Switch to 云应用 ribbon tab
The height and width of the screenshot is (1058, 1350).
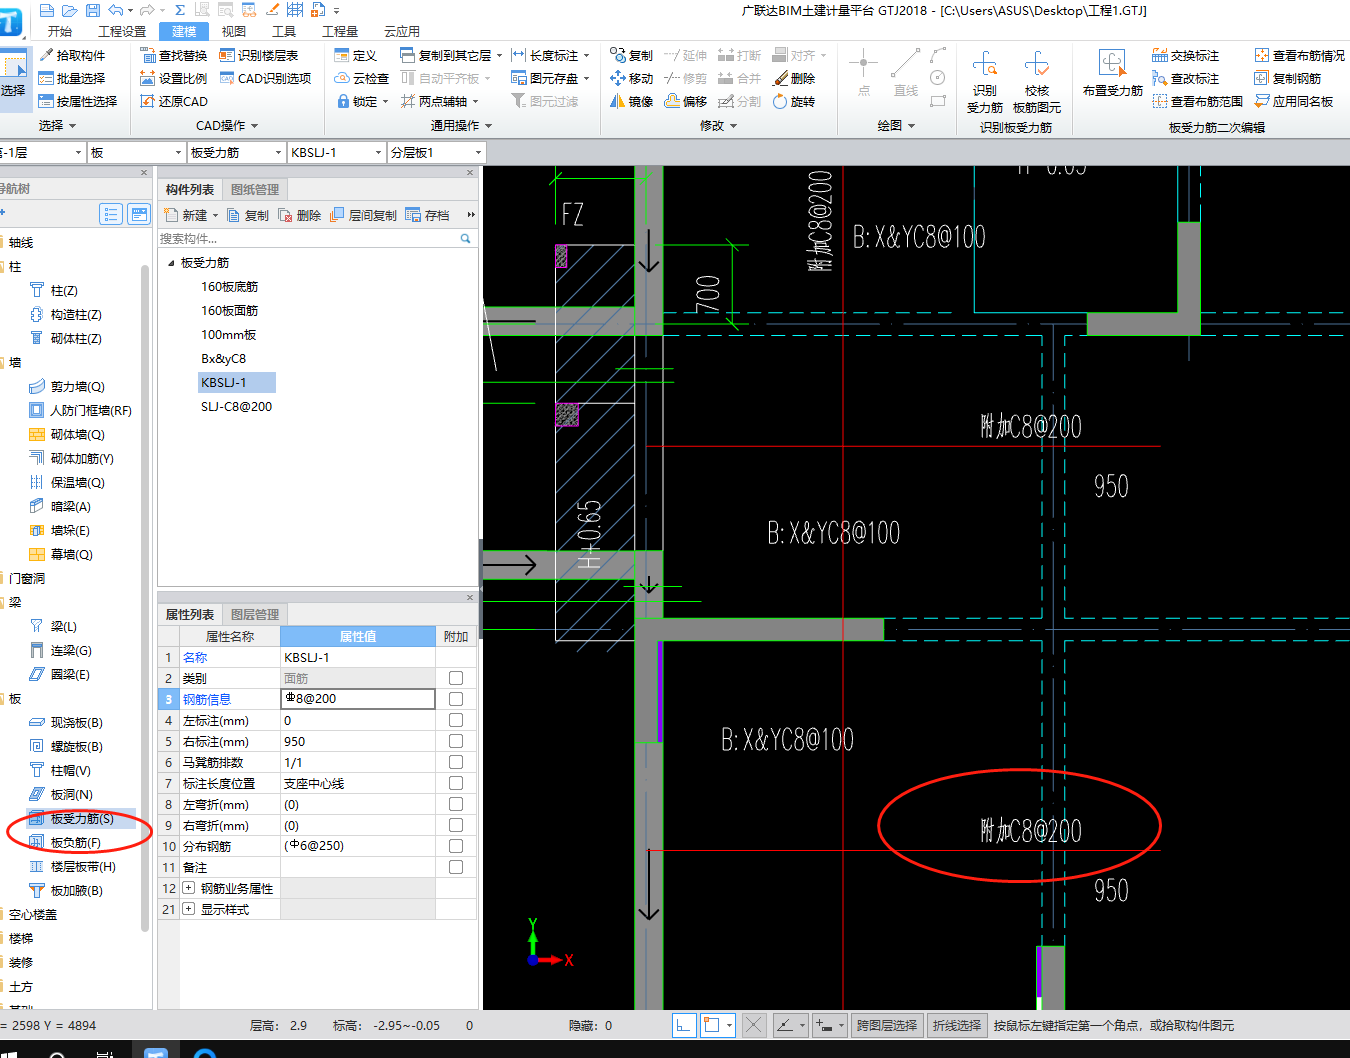click(402, 32)
